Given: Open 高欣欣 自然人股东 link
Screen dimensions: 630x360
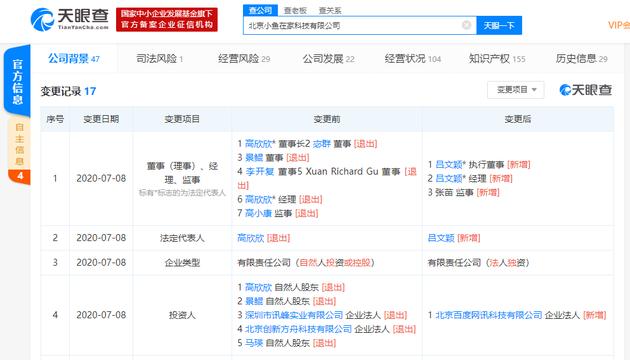Looking at the screenshot, I should click(x=258, y=287).
